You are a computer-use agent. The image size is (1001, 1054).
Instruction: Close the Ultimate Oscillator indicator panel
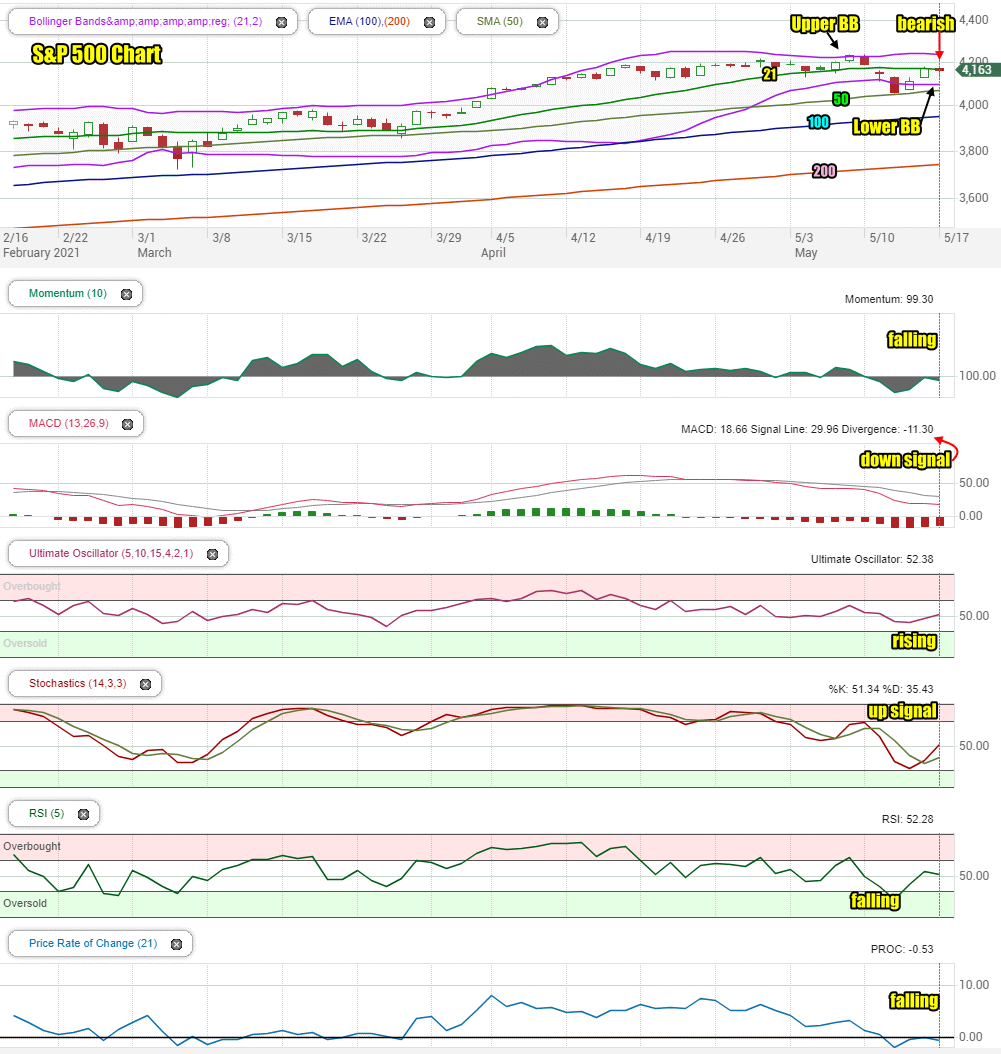(x=212, y=555)
